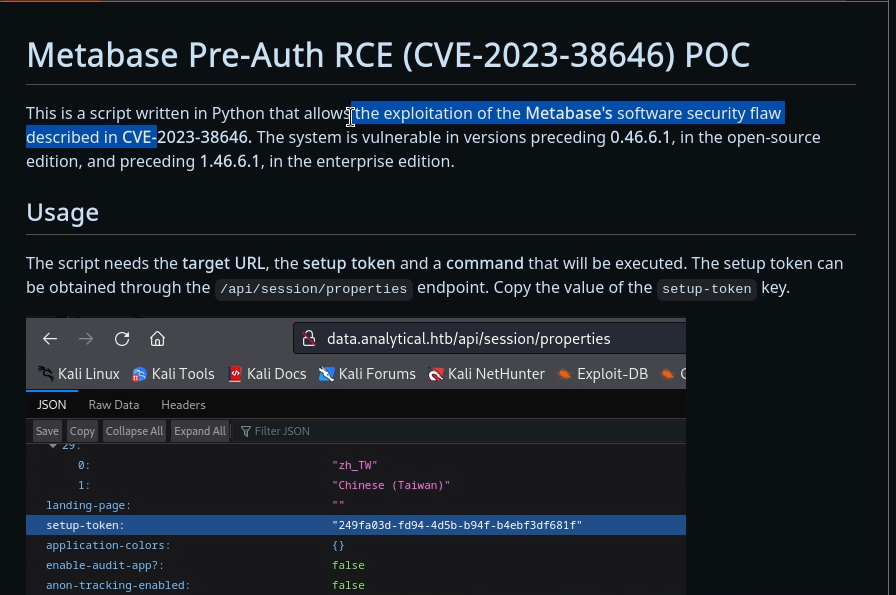Click the Kali Tools bookmark icon
Viewport: 896px width, 595px height.
(x=139, y=374)
